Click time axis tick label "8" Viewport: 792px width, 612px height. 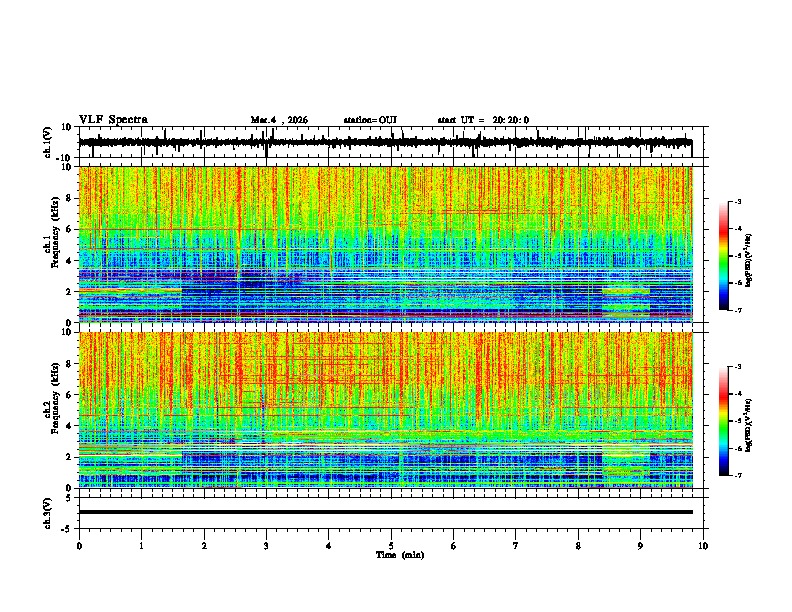(578, 546)
